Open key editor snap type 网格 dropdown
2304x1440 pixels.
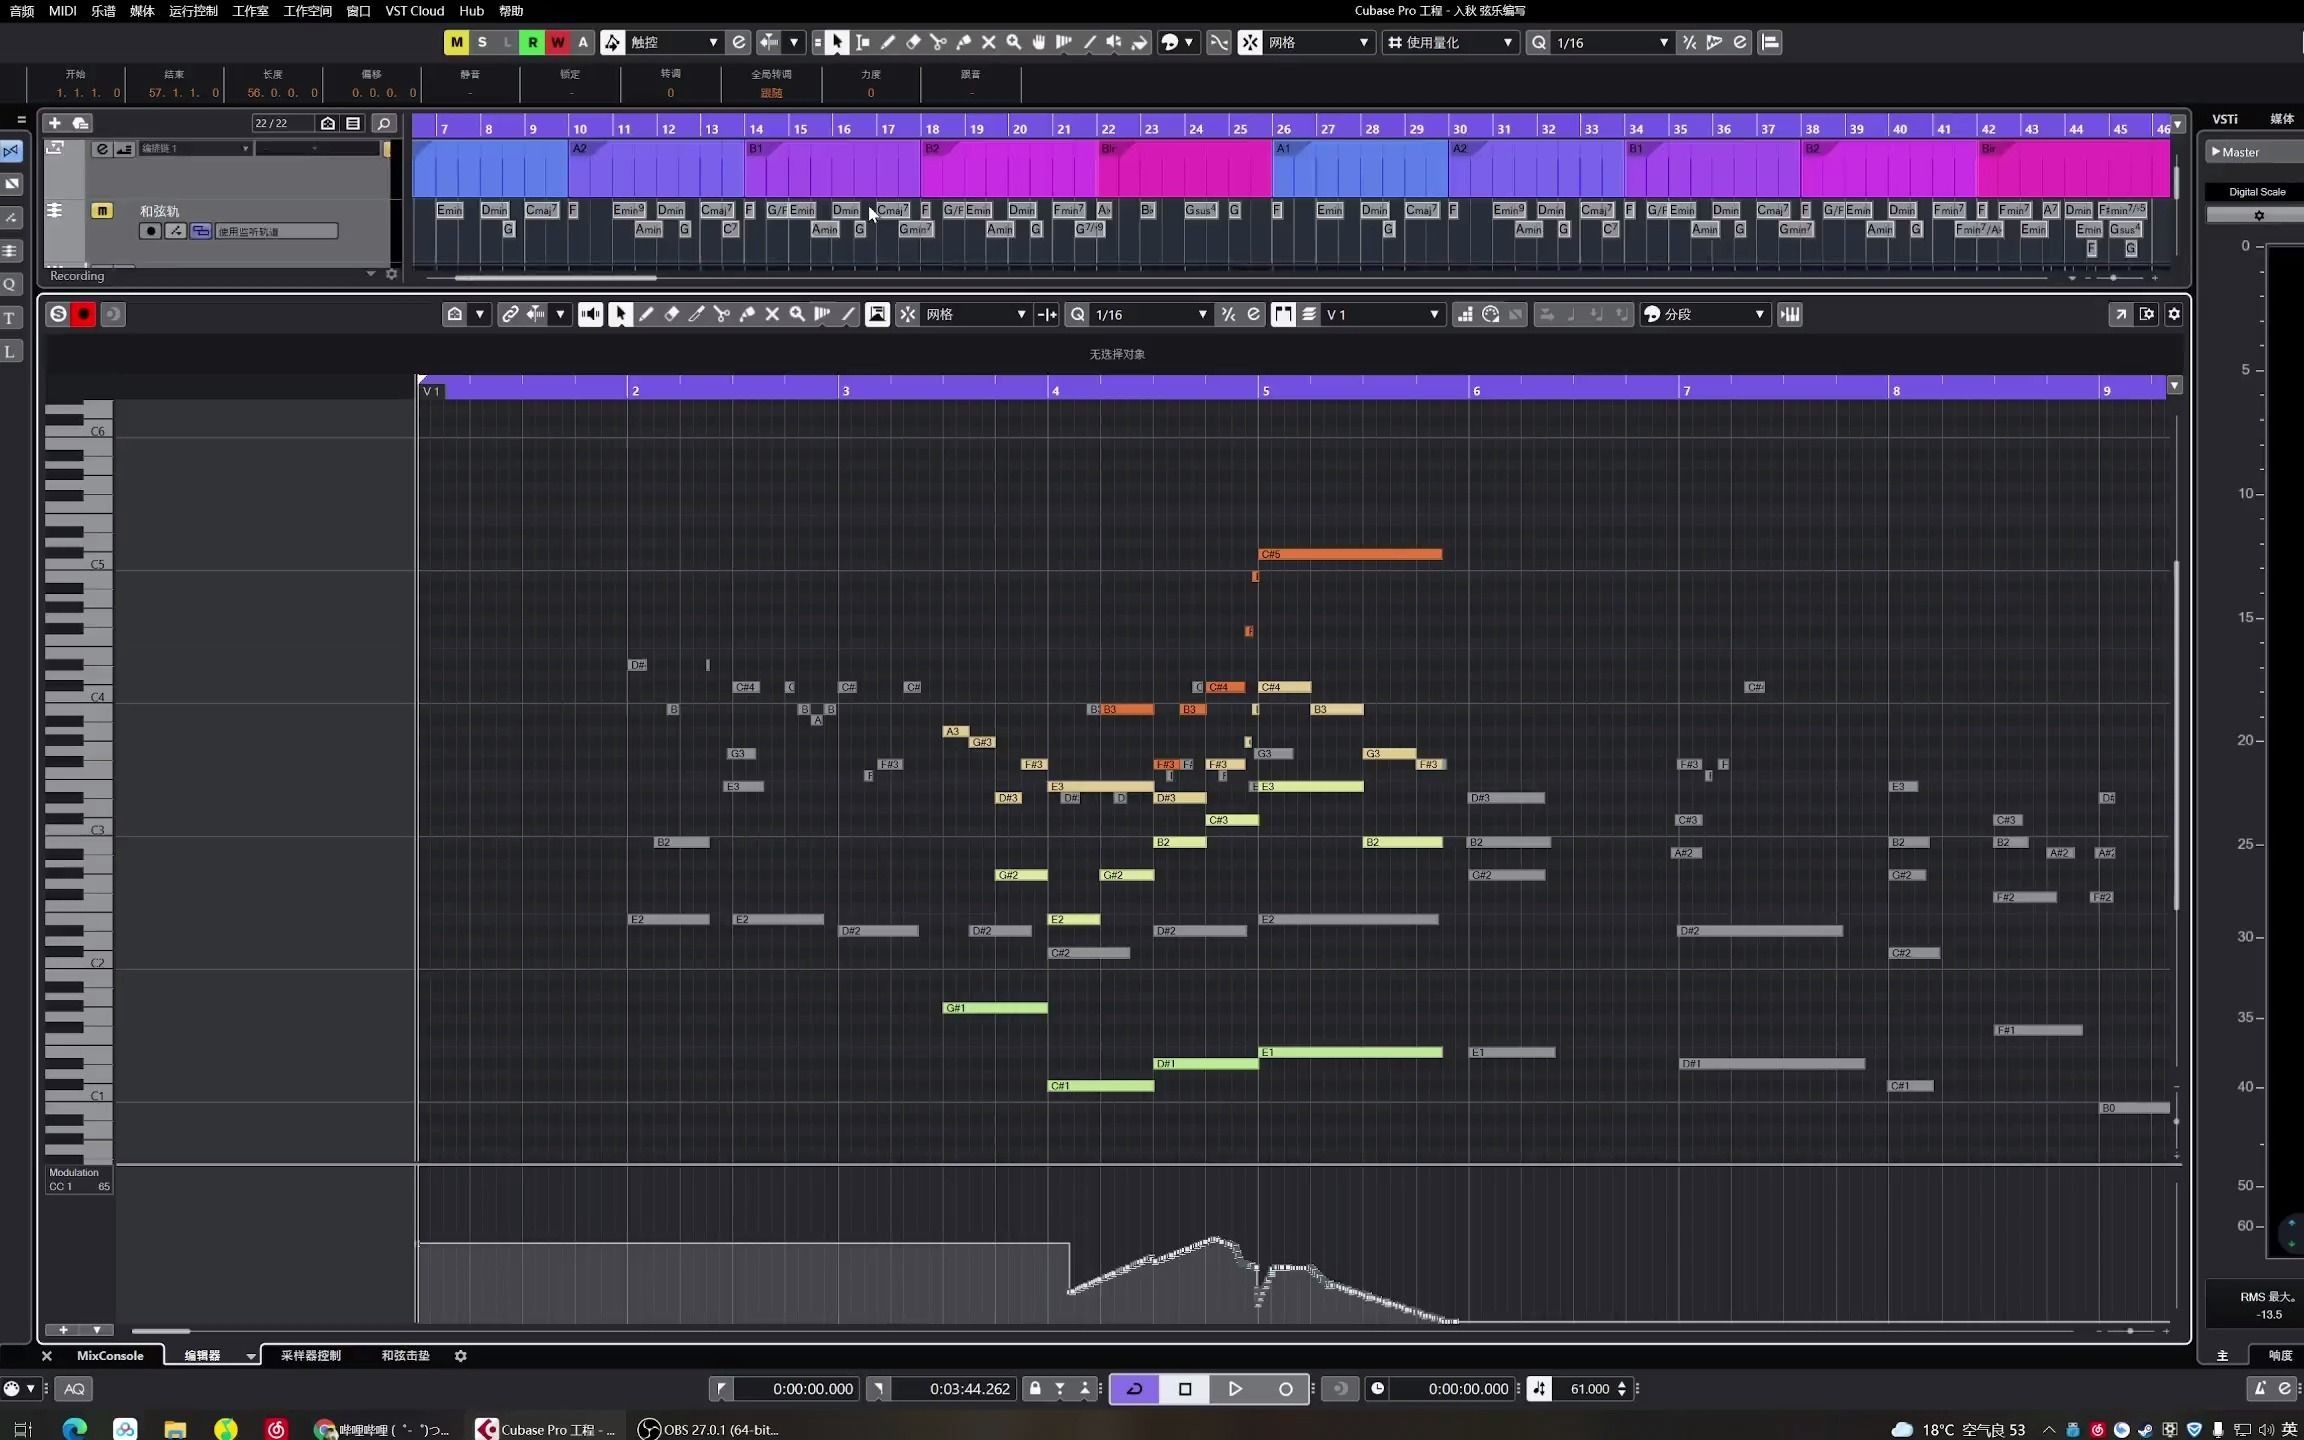click(x=975, y=314)
